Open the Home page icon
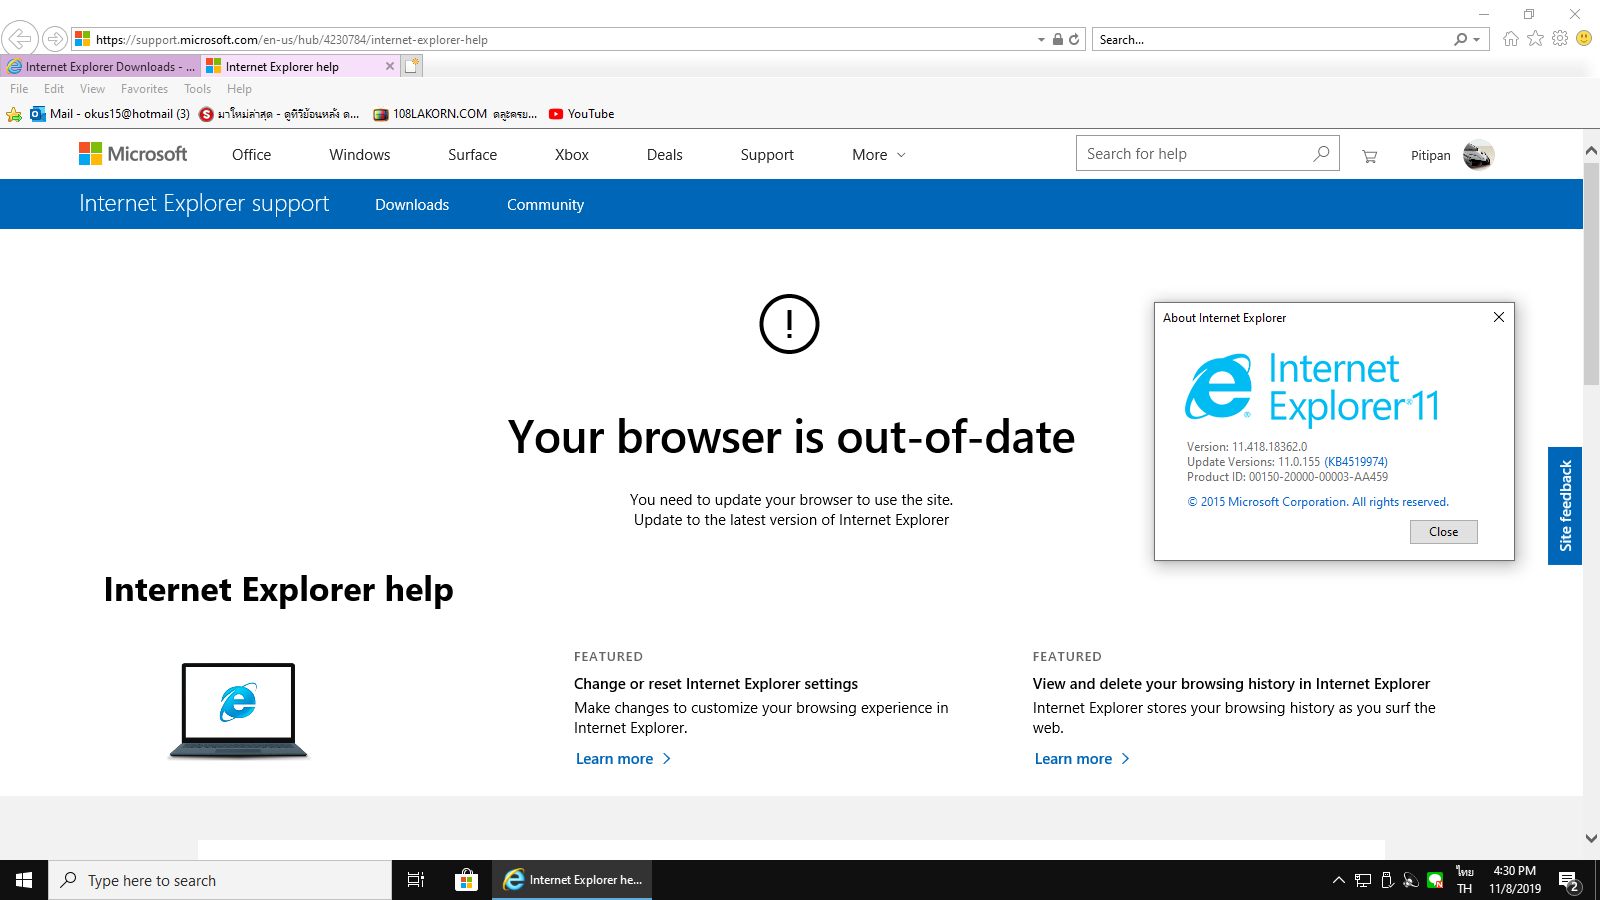 1511,38
